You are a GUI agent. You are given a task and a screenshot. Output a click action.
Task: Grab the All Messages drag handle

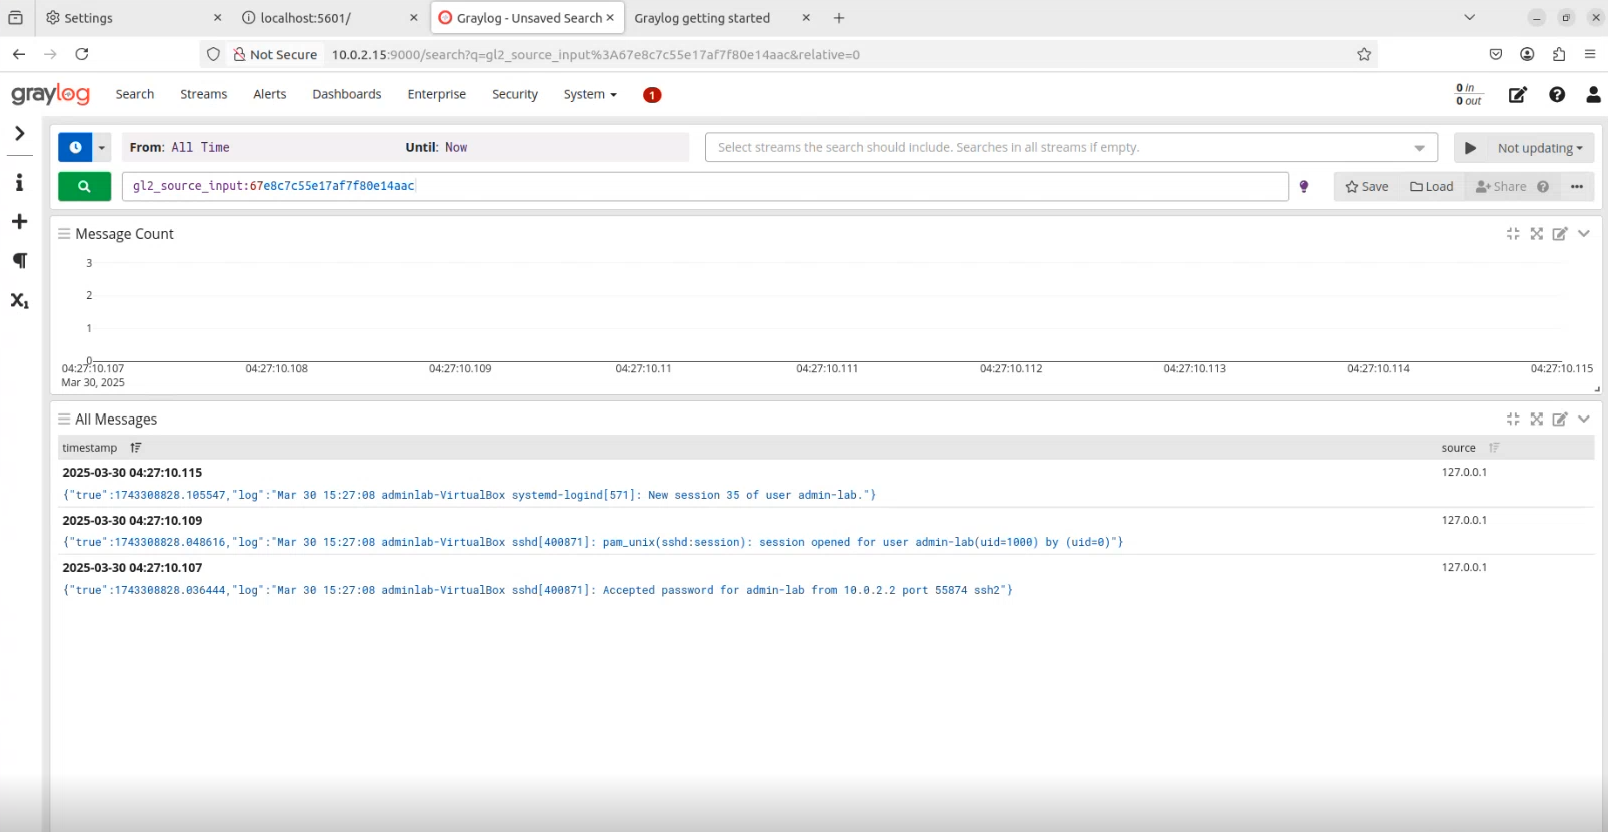64,419
